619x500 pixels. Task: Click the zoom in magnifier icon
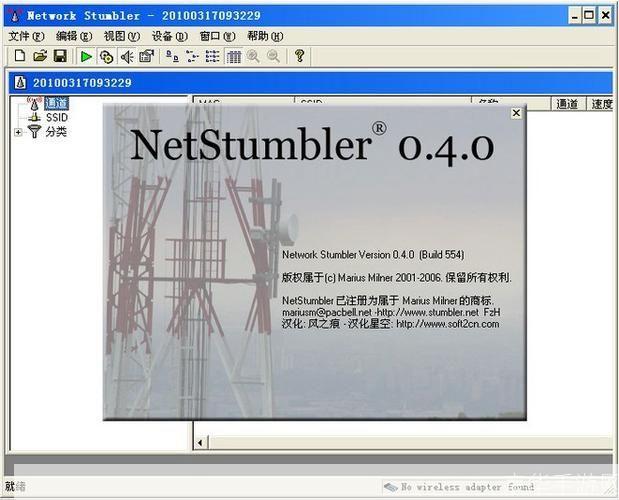point(253,56)
